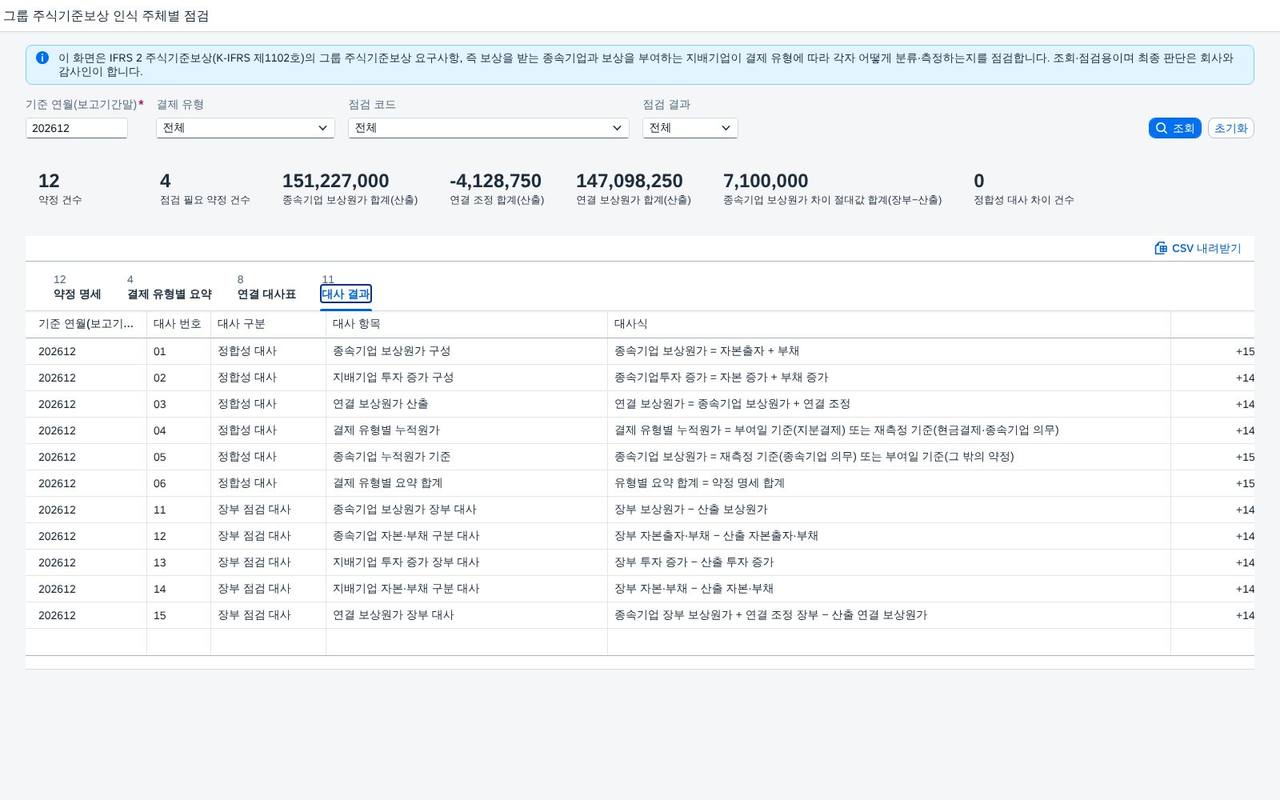Click the 대사식 column header

click(889, 324)
